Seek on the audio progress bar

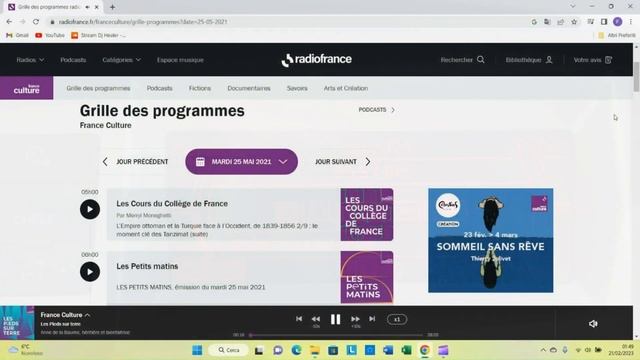336,335
